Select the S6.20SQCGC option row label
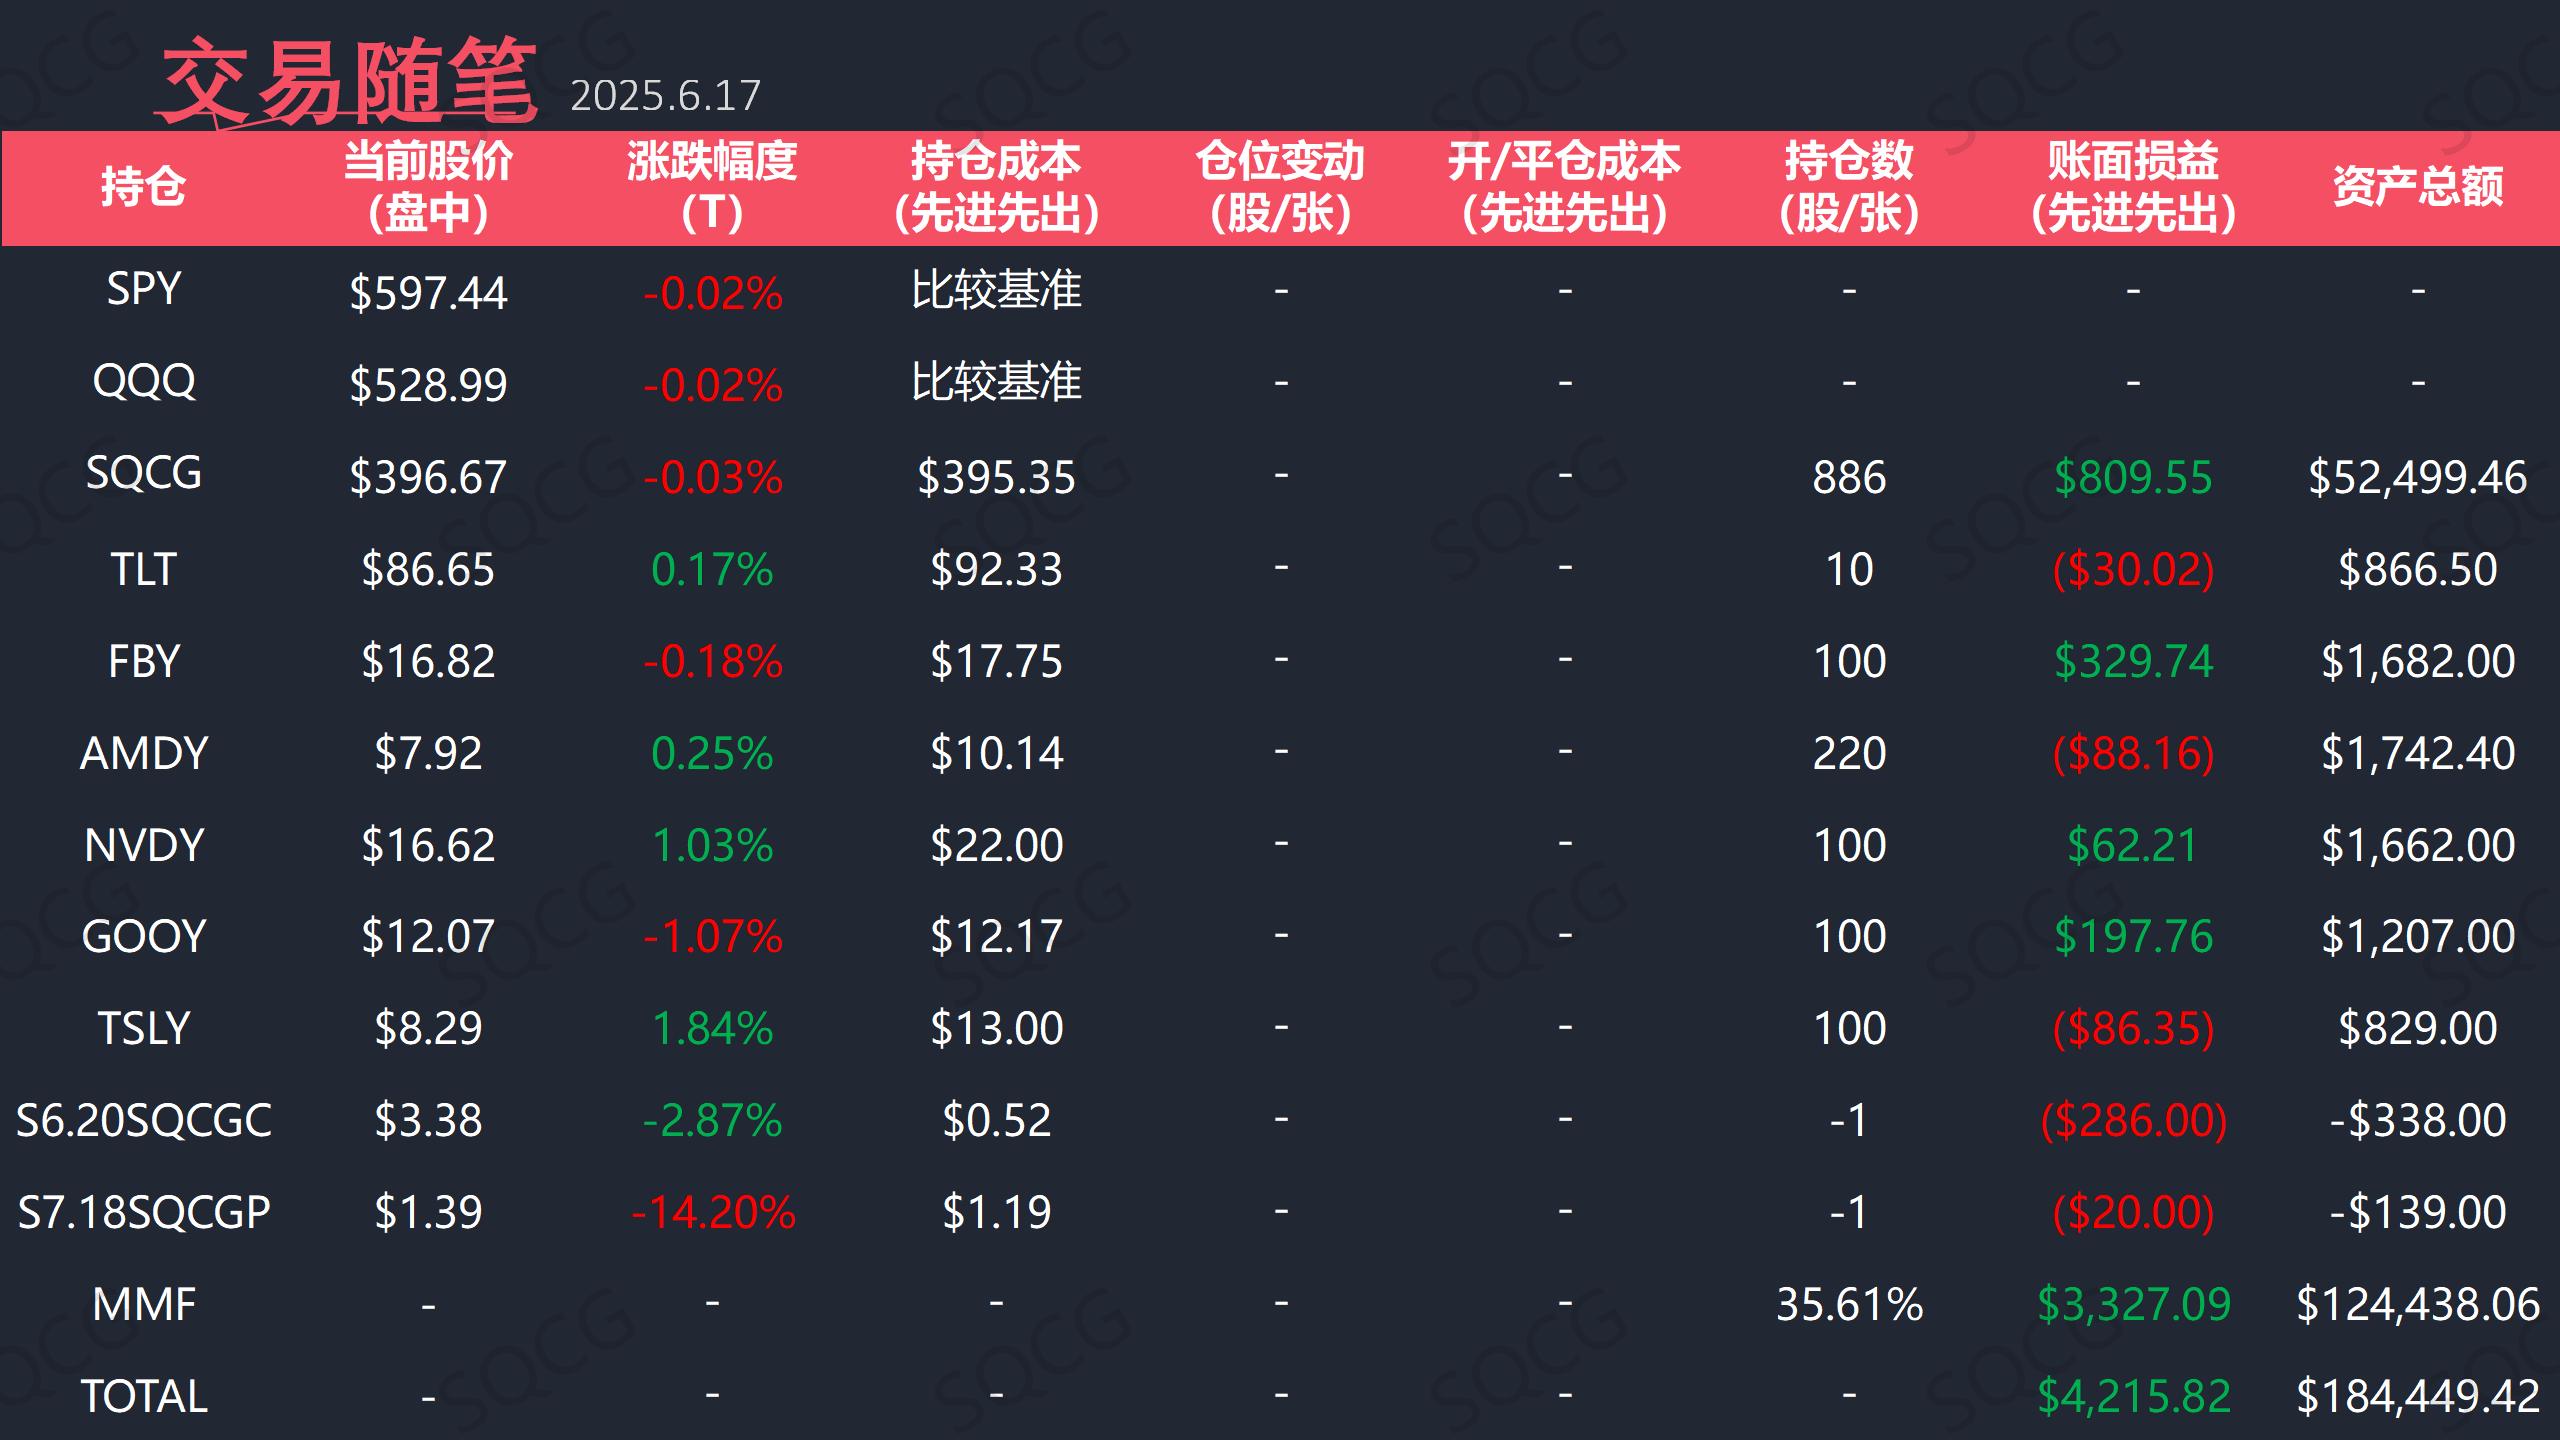Screen dimensions: 2560x1440 click(x=143, y=1121)
